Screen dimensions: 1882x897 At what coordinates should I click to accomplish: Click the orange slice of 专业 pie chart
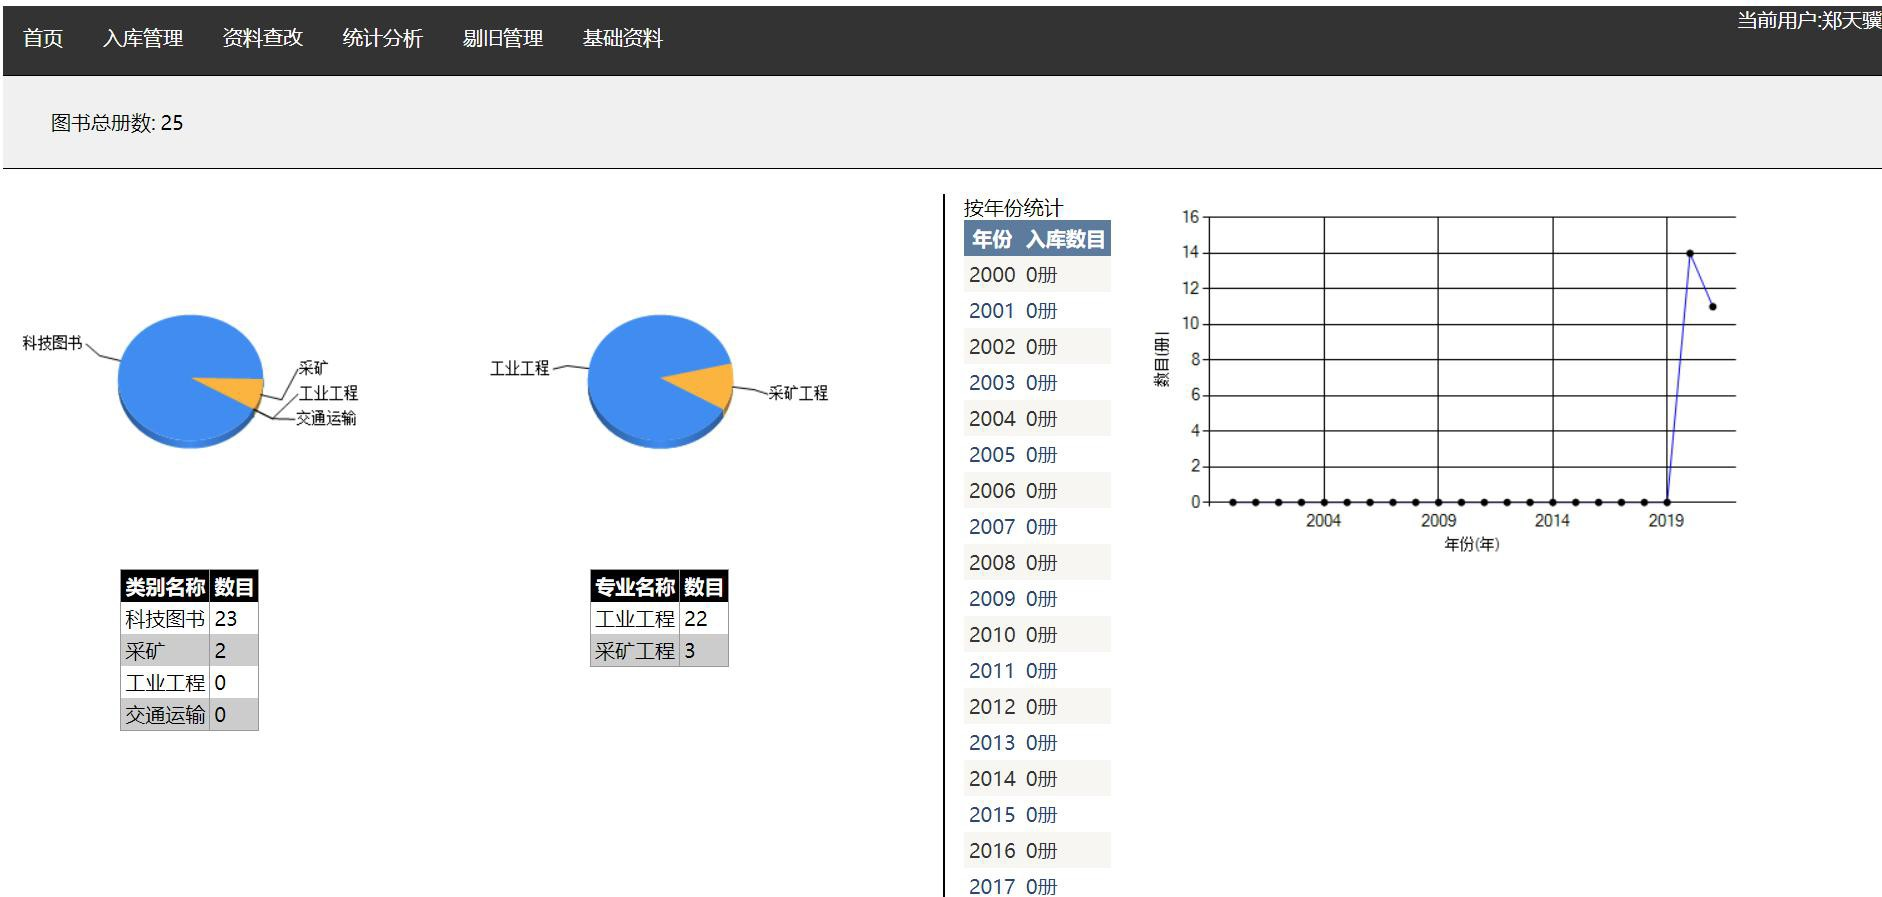coord(708,385)
